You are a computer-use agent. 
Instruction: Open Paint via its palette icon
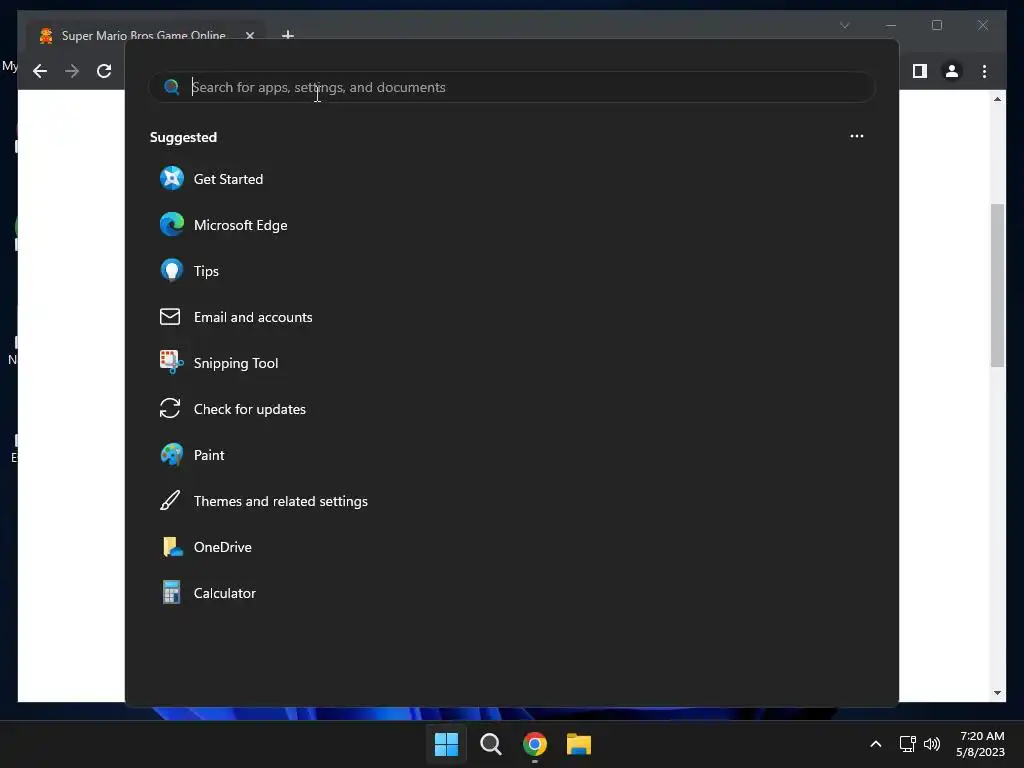172,455
